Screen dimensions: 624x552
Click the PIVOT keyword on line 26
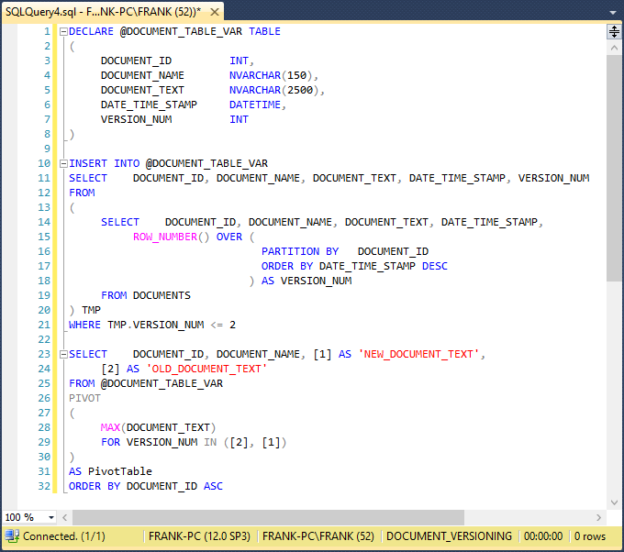[84, 398]
